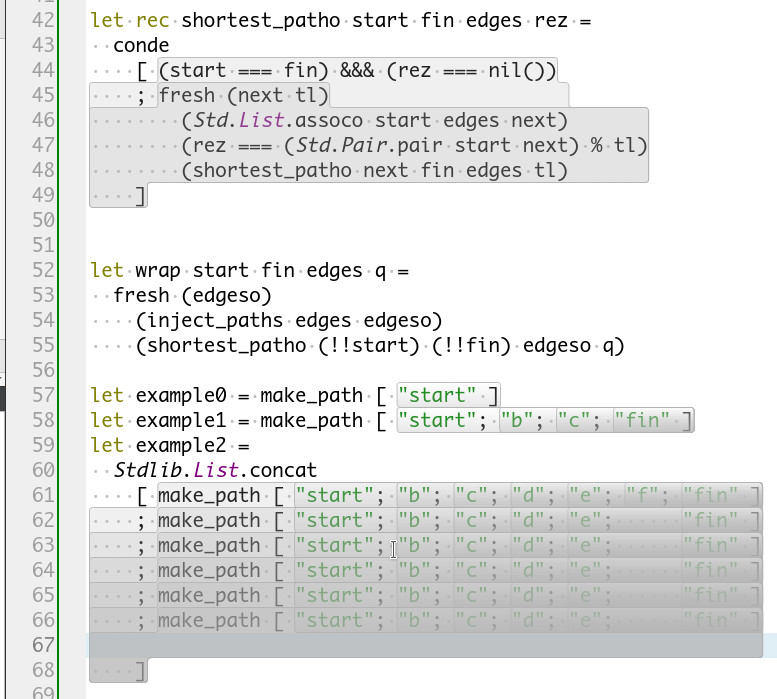Click 'example2' on line 59

(181, 445)
